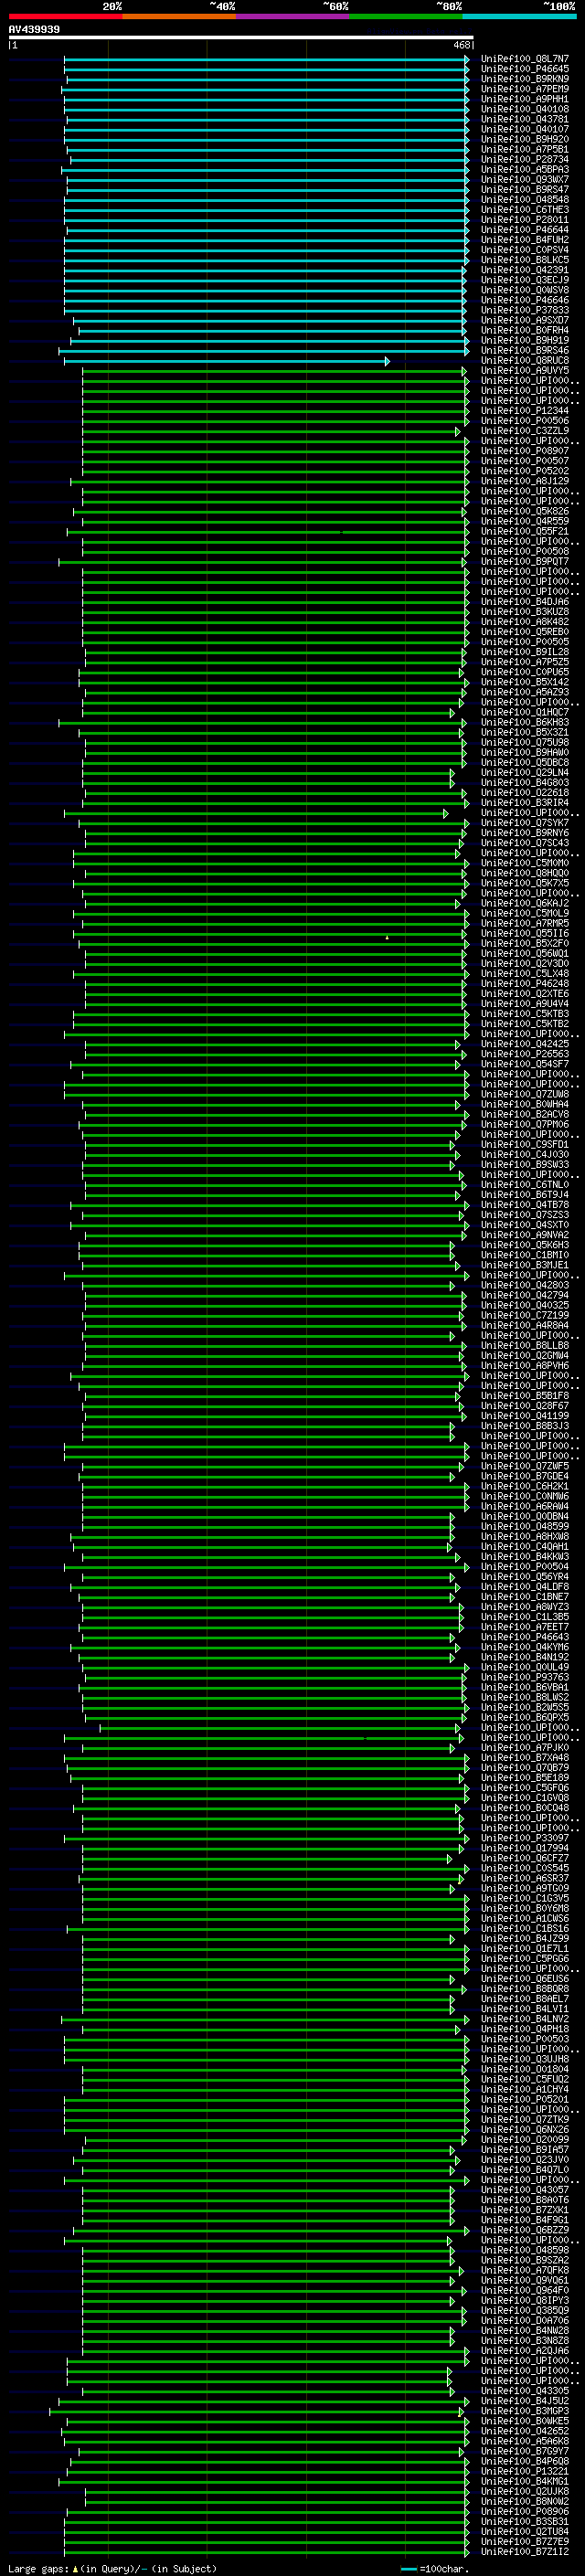Click the UniRef100_C0PU65 label
This screenshot has height=2576, width=585.
(525, 672)
